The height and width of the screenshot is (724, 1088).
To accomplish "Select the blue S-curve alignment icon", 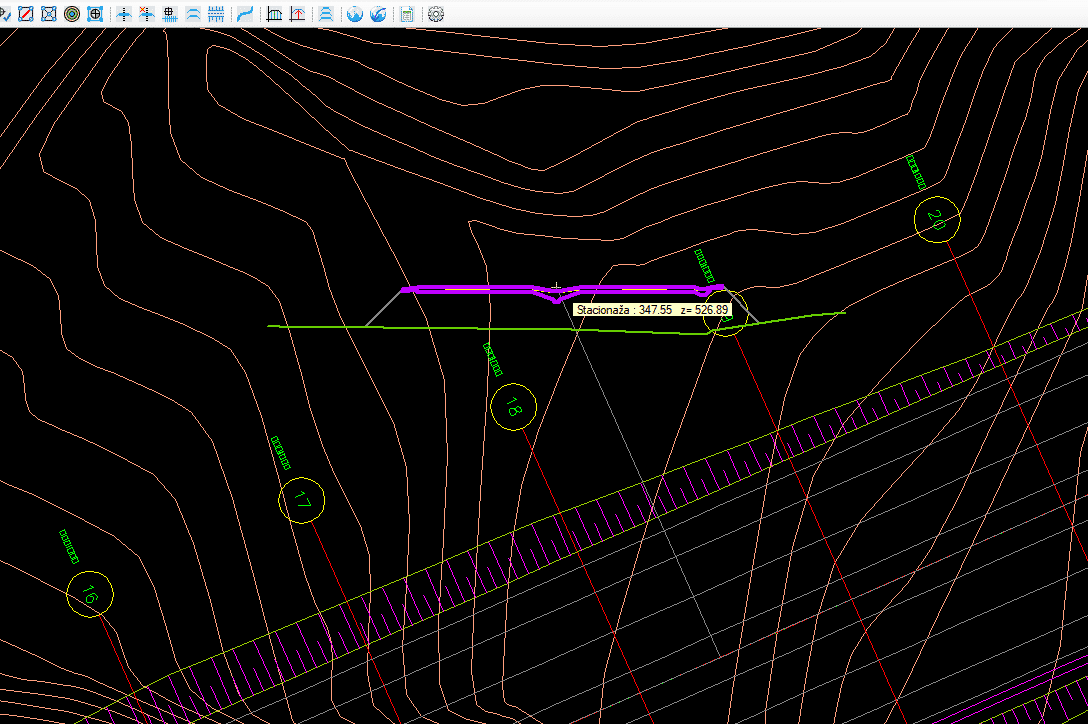I will point(245,14).
